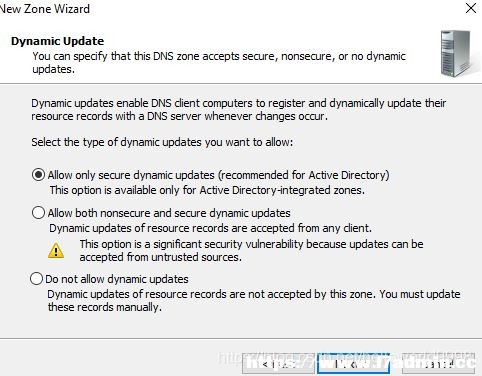Choose the nonsecure and secure dynamic updates radio button
The width and height of the screenshot is (482, 376).
point(38,213)
